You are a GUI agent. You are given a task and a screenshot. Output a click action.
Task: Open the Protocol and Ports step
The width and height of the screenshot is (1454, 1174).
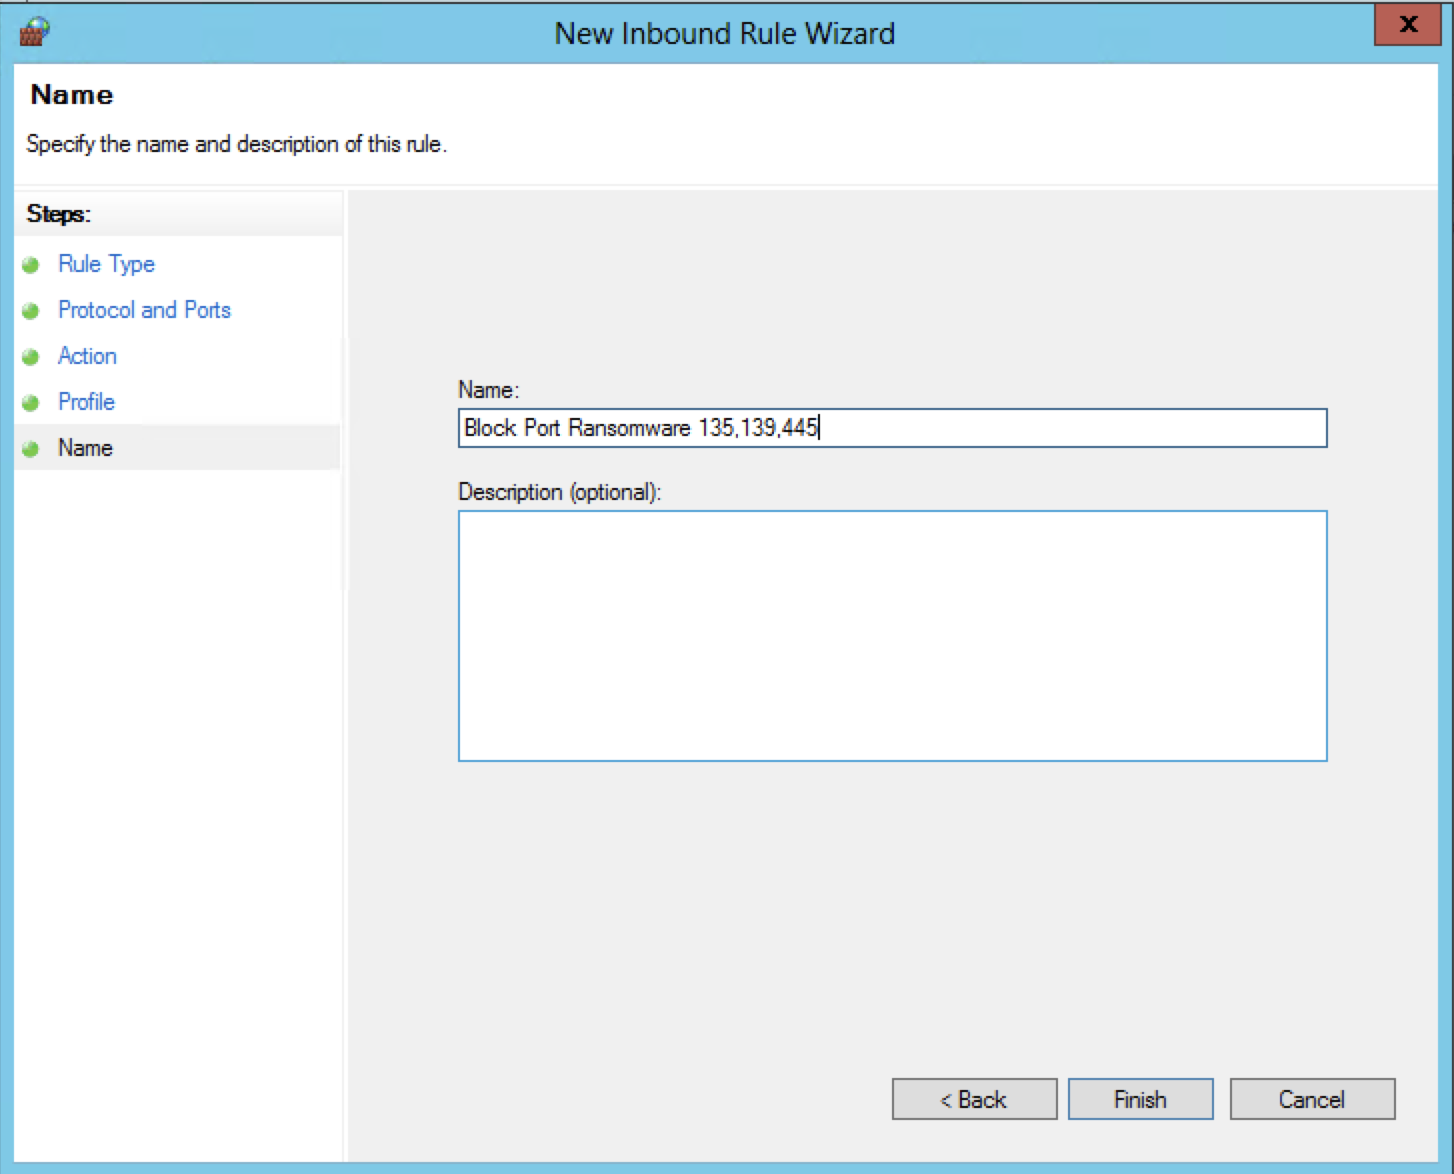pyautogui.click(x=144, y=310)
